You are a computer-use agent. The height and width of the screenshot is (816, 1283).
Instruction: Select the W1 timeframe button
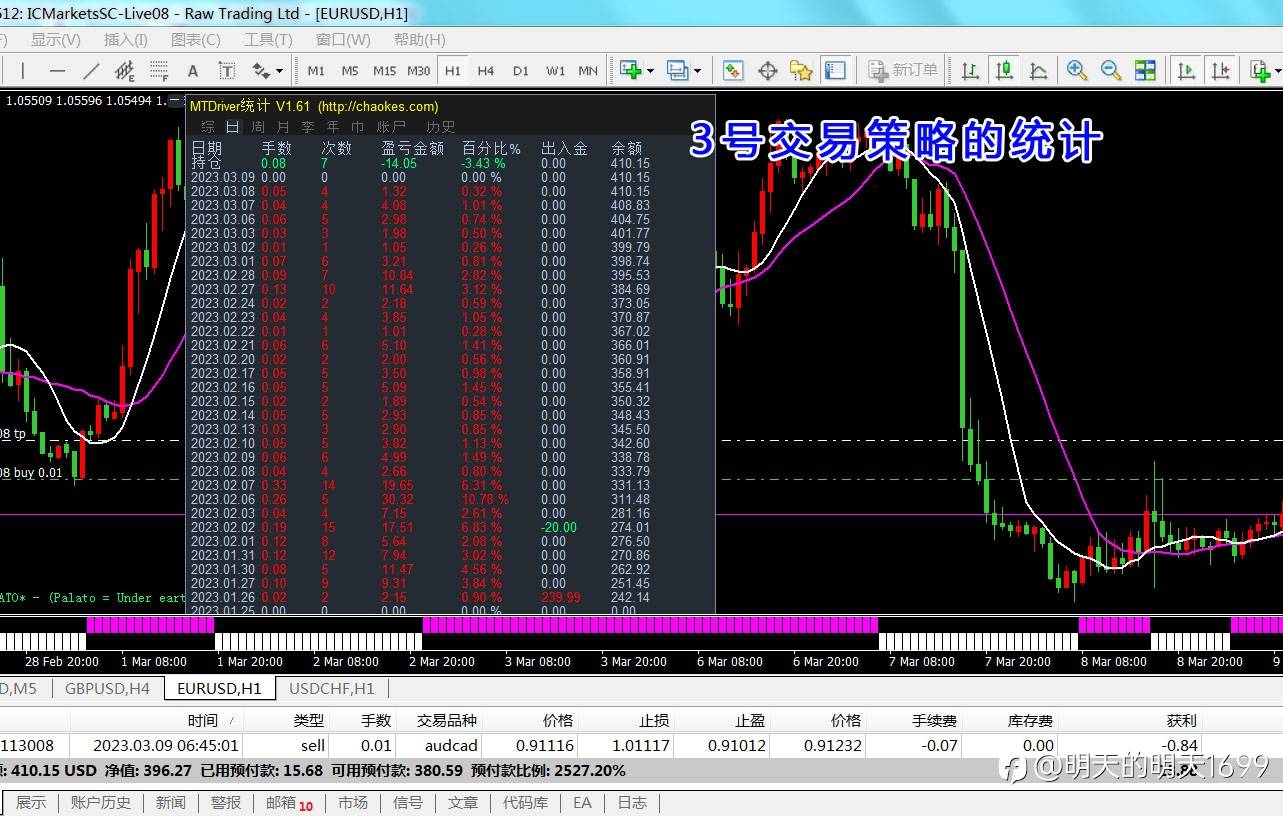click(x=555, y=71)
